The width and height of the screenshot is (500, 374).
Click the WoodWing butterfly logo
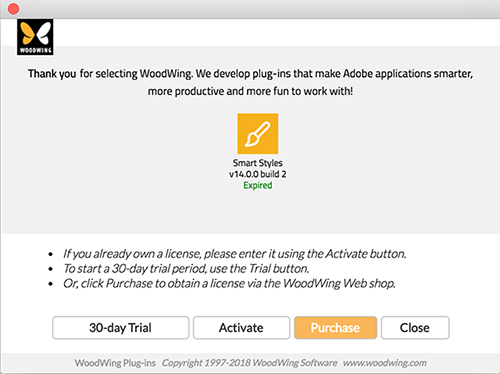point(35,37)
